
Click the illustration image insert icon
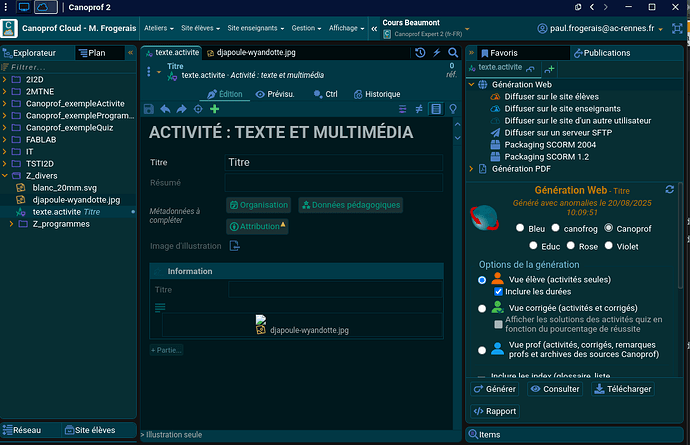(x=234, y=246)
